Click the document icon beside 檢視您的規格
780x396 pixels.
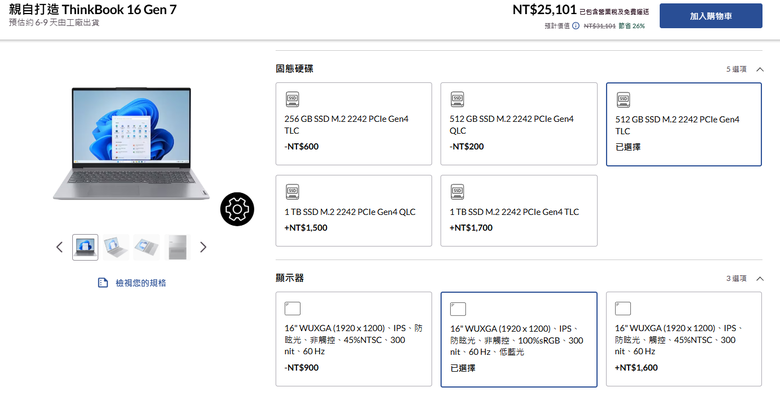[102, 283]
